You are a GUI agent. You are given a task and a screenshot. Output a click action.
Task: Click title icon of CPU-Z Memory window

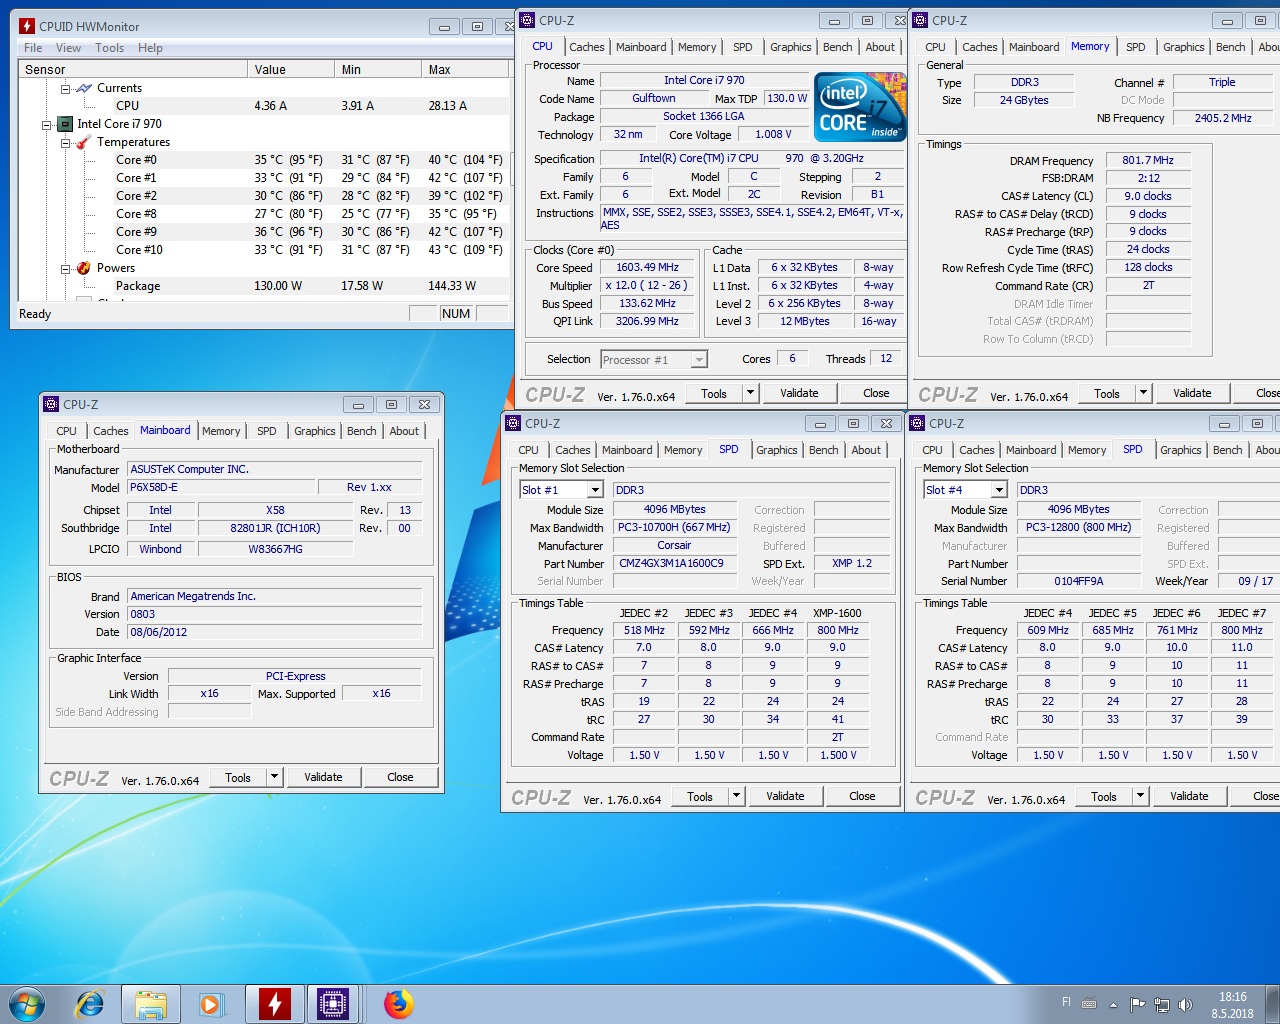(920, 20)
